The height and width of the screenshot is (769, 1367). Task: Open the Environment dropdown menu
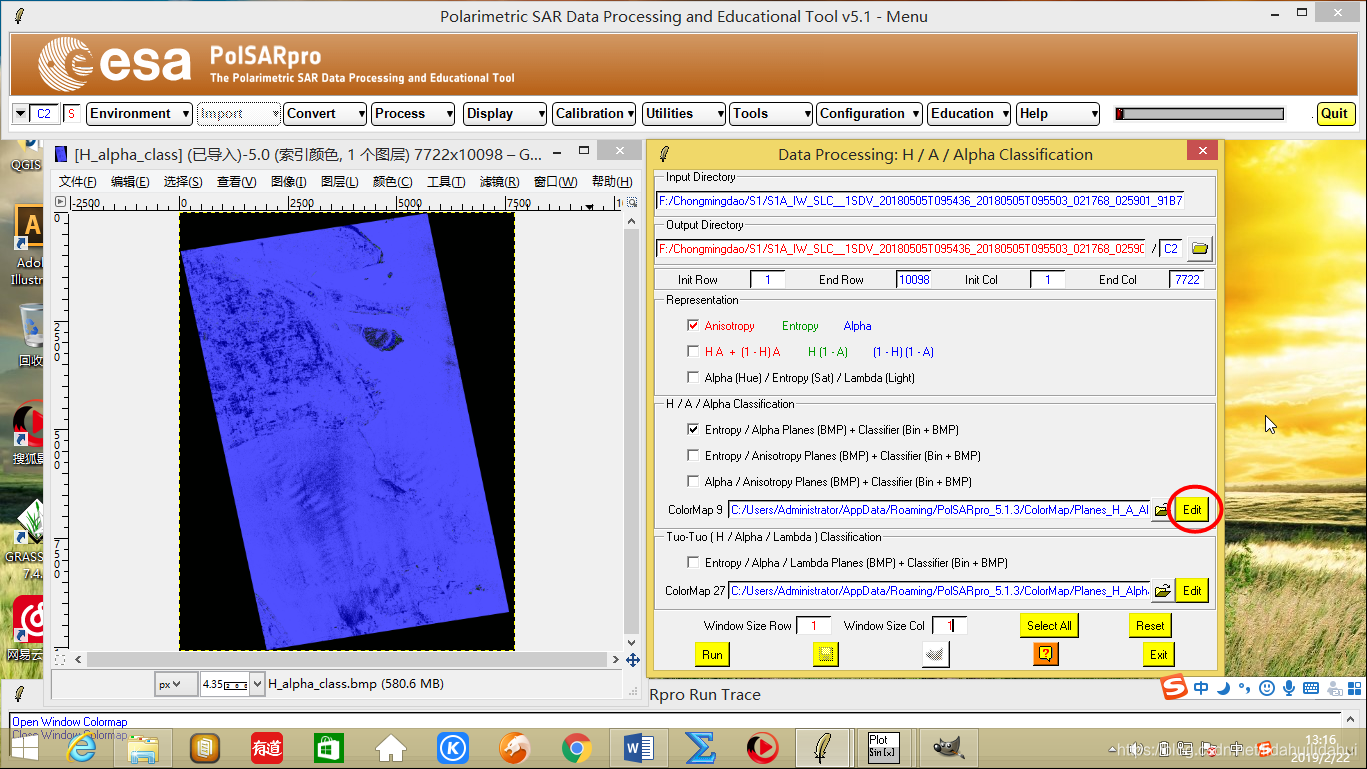point(139,114)
